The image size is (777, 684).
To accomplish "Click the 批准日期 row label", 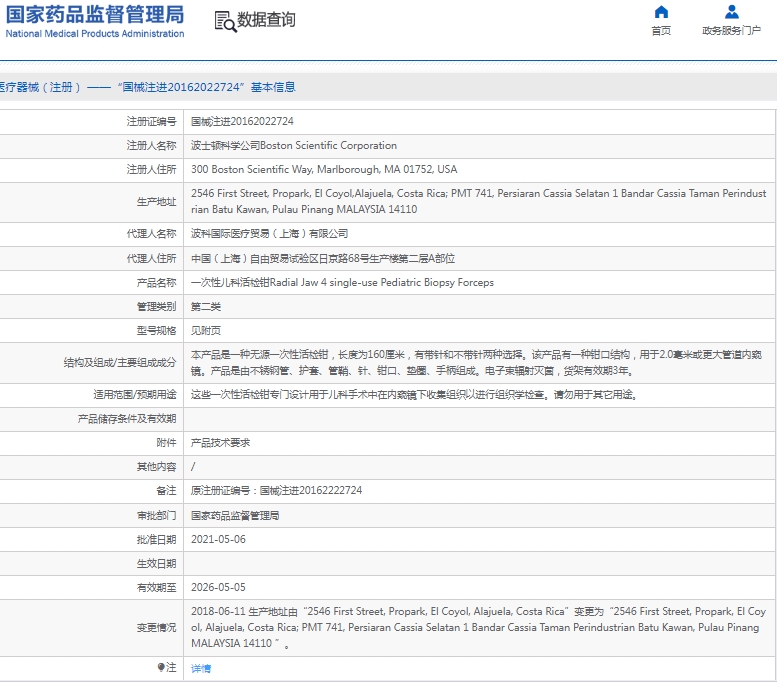I will click(156, 539).
